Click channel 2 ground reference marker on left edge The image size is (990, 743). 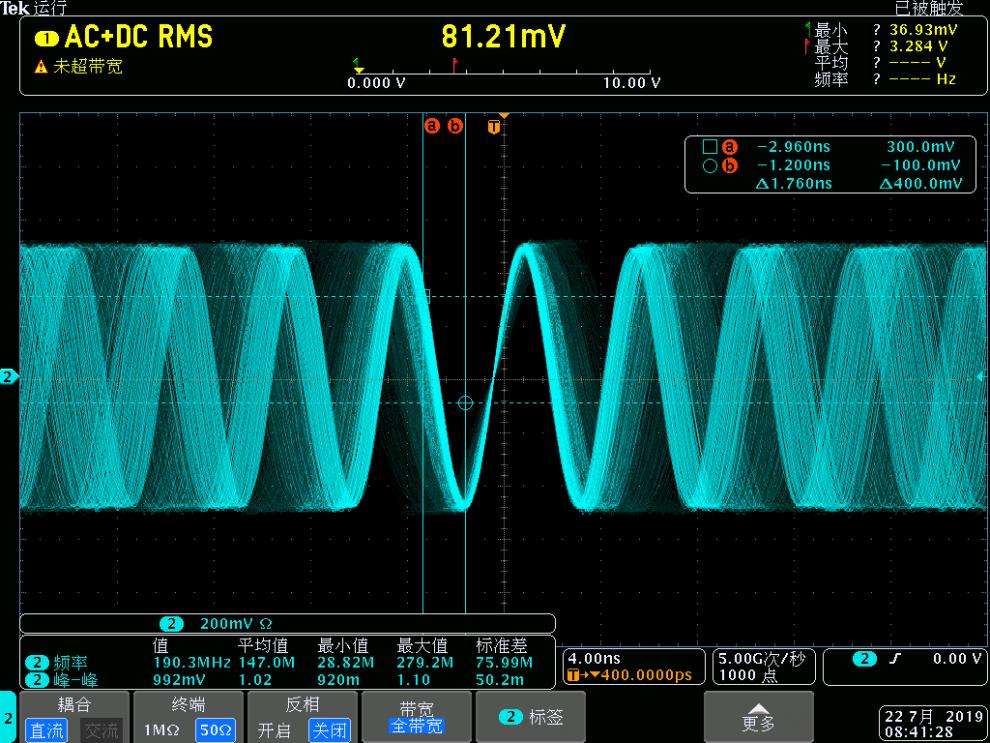coord(9,377)
